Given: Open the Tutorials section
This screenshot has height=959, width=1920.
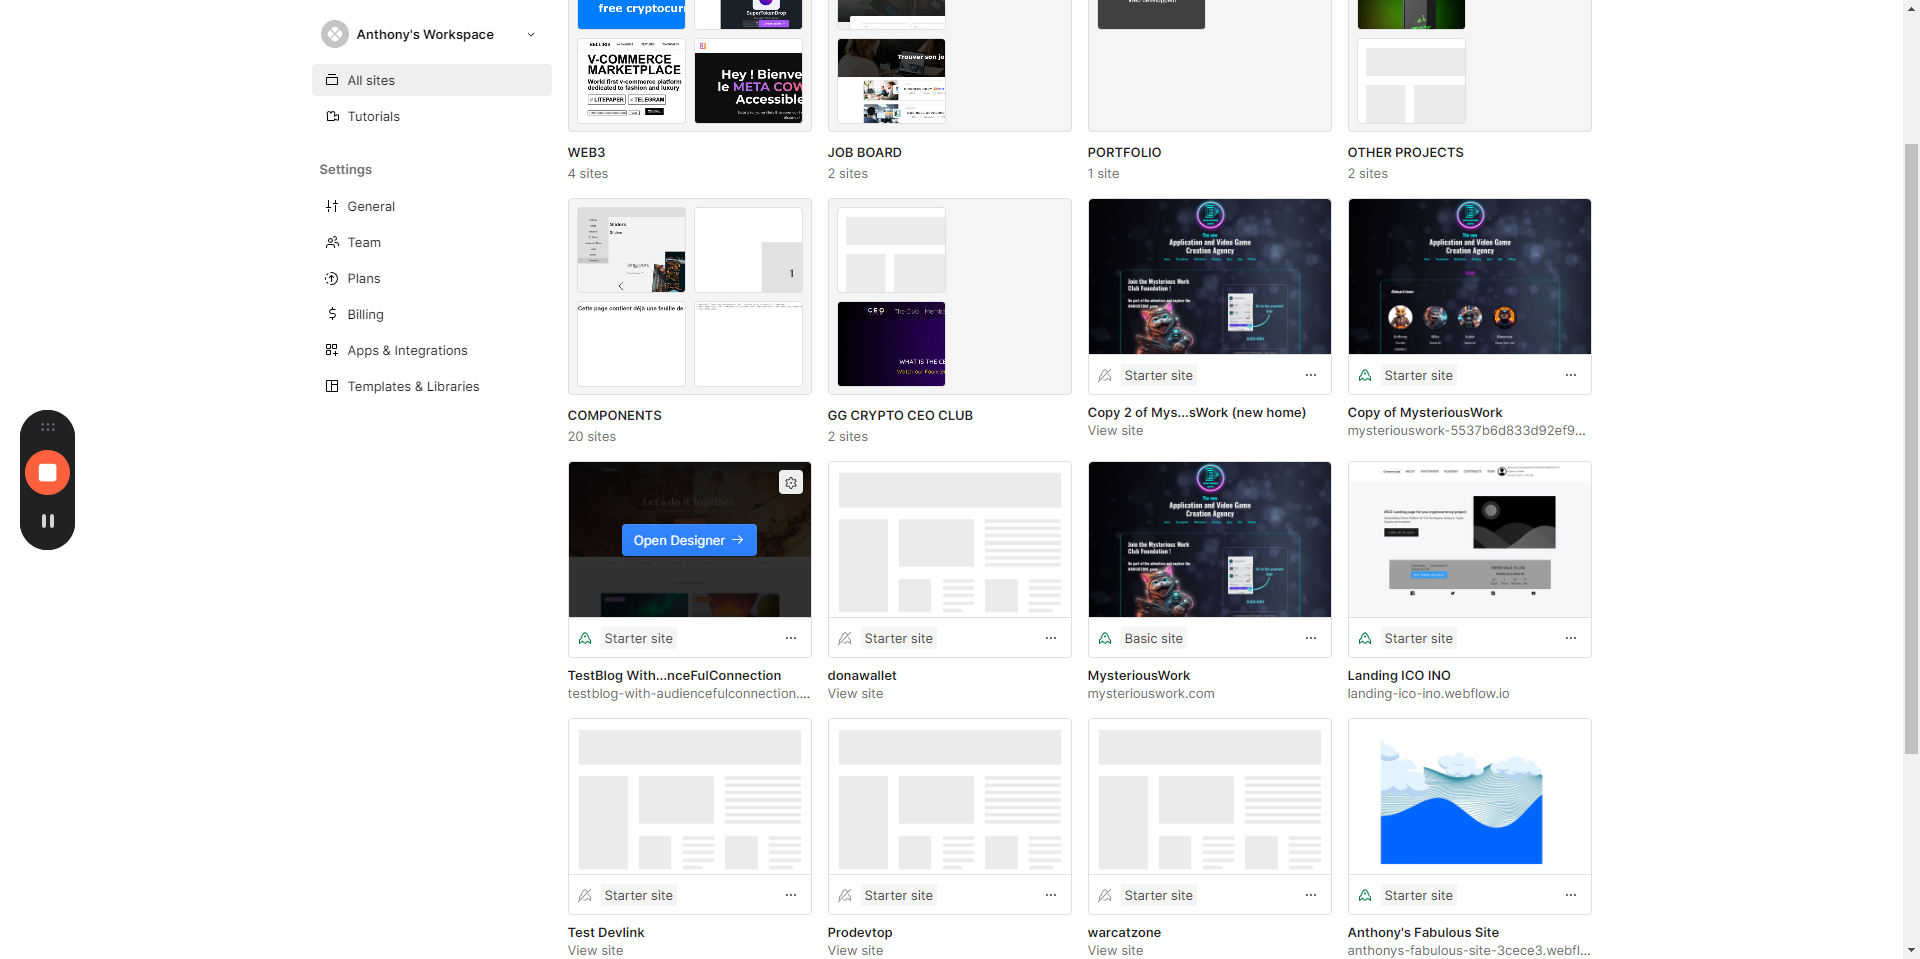Looking at the screenshot, I should [x=432, y=116].
